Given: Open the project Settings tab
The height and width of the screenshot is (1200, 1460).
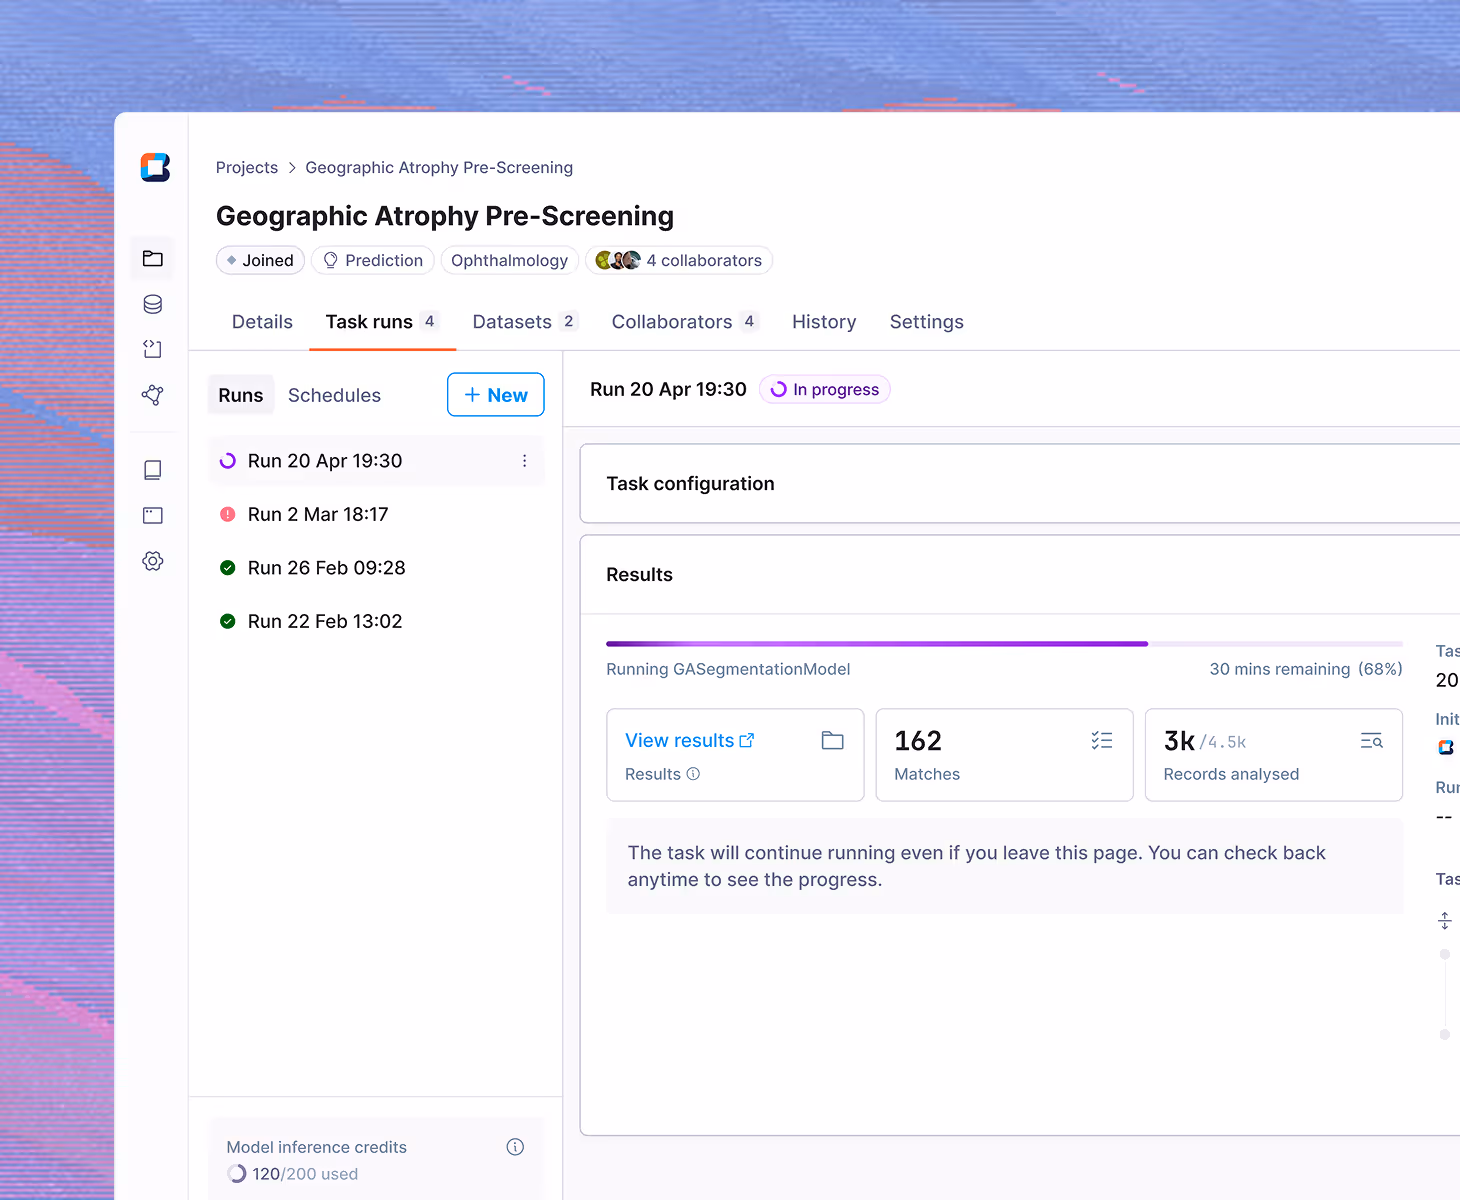Looking at the screenshot, I should (927, 322).
